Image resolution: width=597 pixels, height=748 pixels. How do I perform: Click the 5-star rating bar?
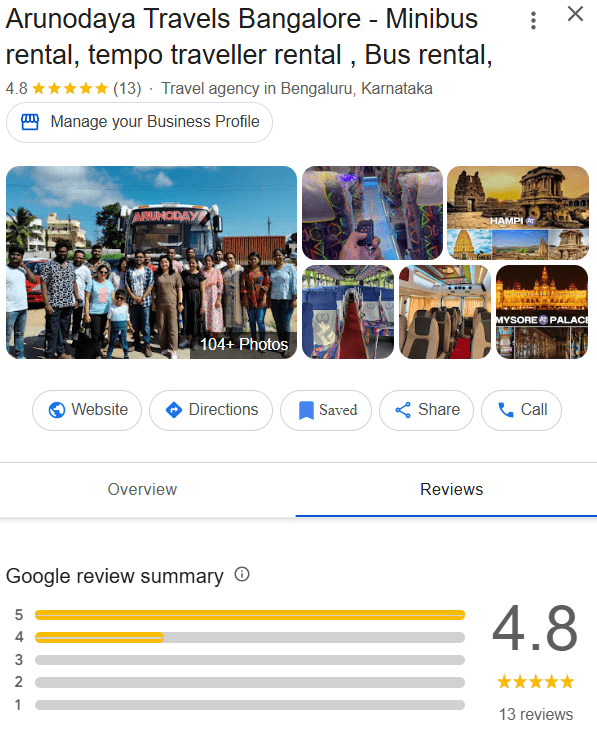(250, 615)
